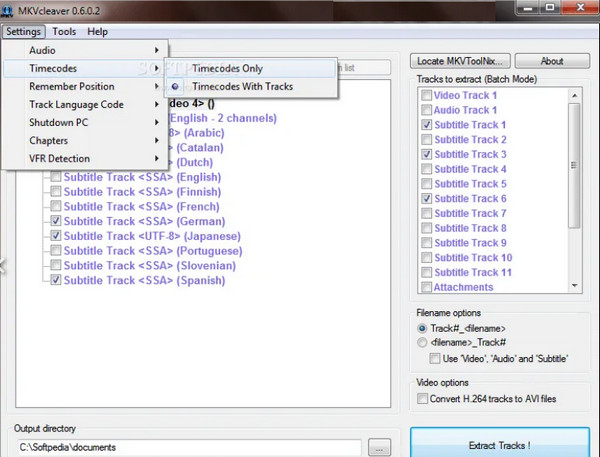
Task: Select the <filename>_Track# radio option
Action: (422, 342)
